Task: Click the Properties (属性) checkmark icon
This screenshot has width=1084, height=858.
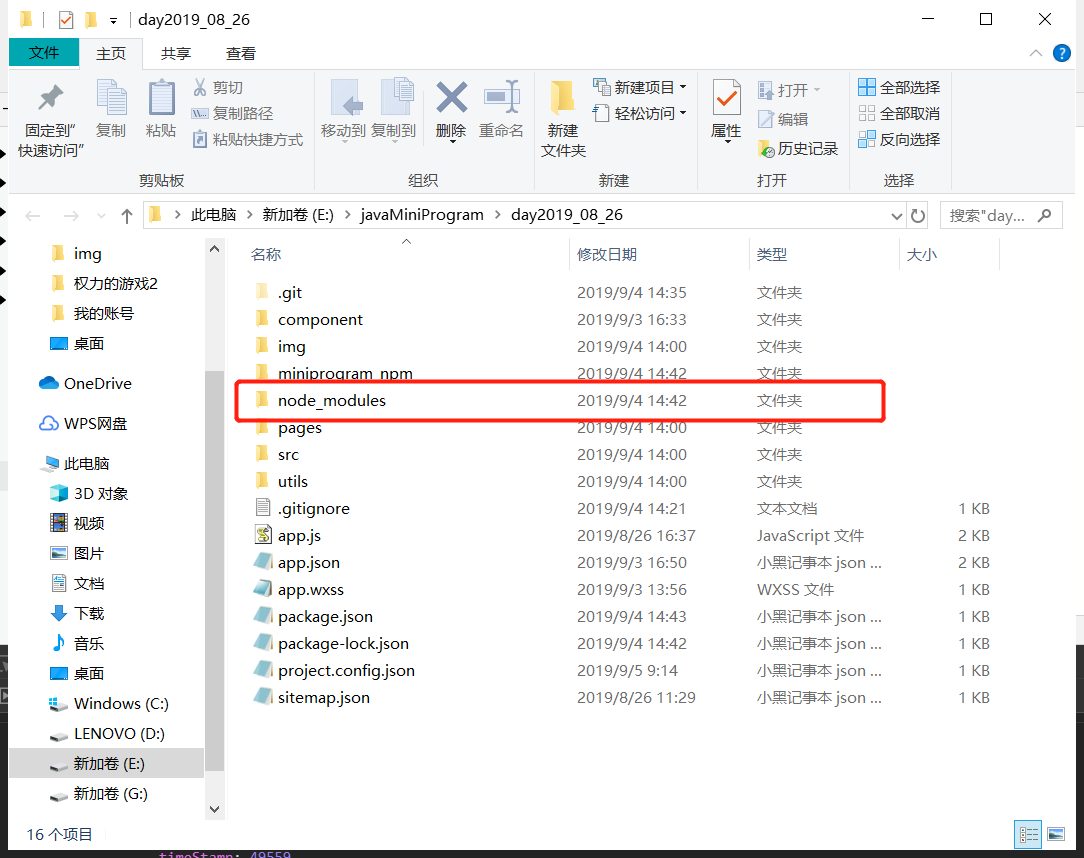Action: tap(726, 97)
